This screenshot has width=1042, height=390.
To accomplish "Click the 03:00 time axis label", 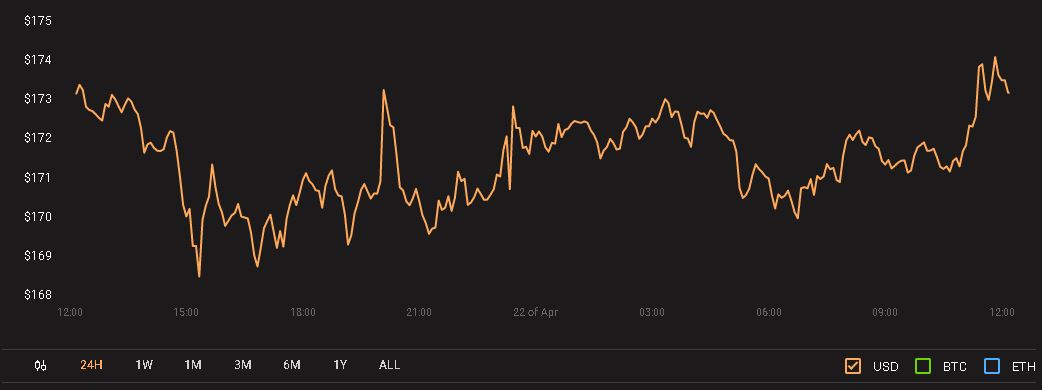I will pyautogui.click(x=652, y=312).
